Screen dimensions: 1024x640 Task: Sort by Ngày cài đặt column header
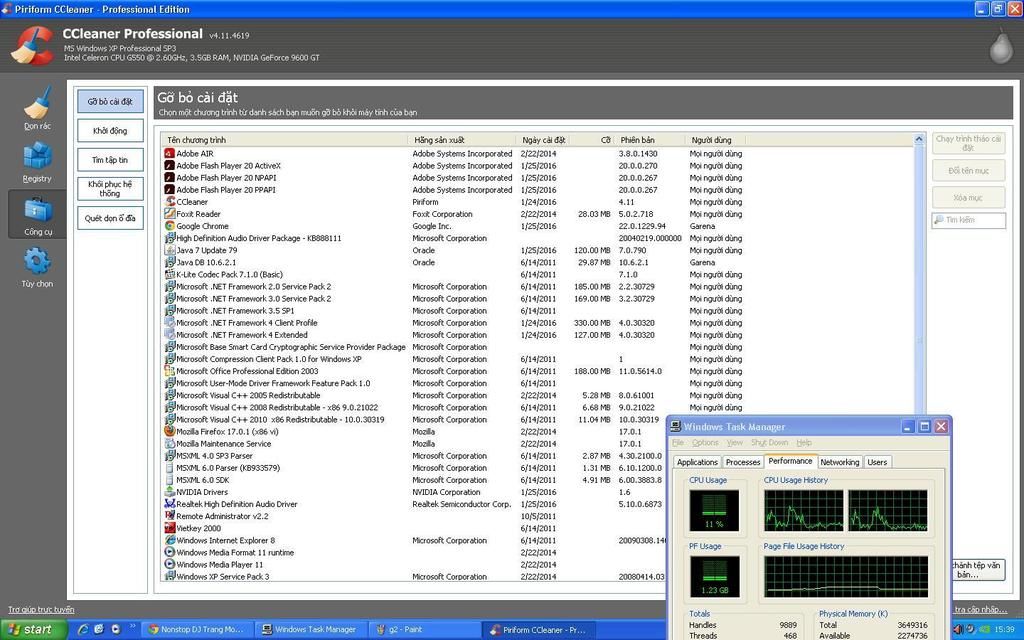click(543, 140)
